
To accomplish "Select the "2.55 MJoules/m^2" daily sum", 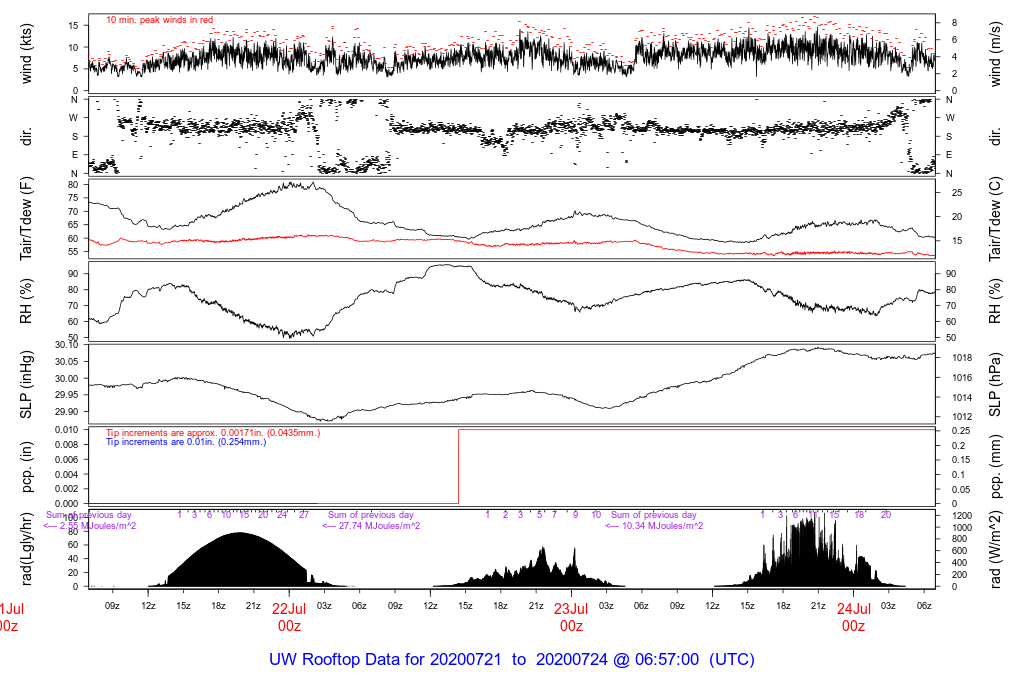I will pyautogui.click(x=89, y=526).
